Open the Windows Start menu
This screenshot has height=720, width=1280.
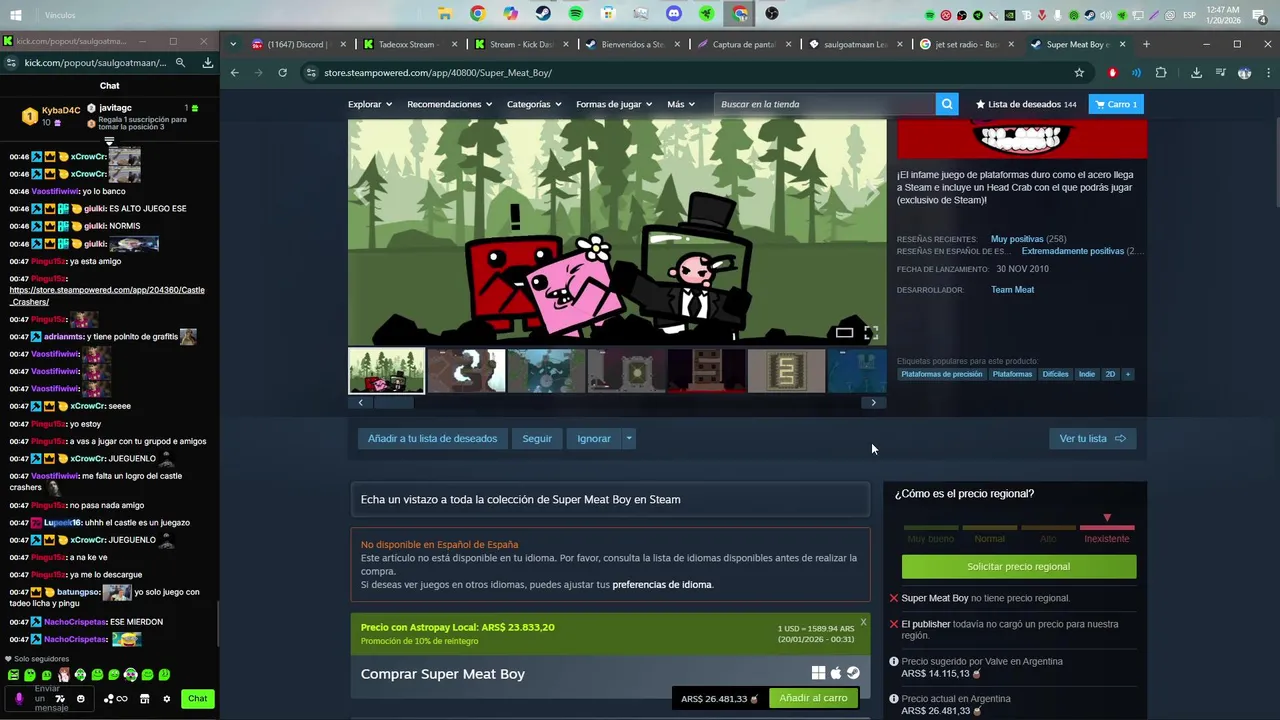coord(16,15)
